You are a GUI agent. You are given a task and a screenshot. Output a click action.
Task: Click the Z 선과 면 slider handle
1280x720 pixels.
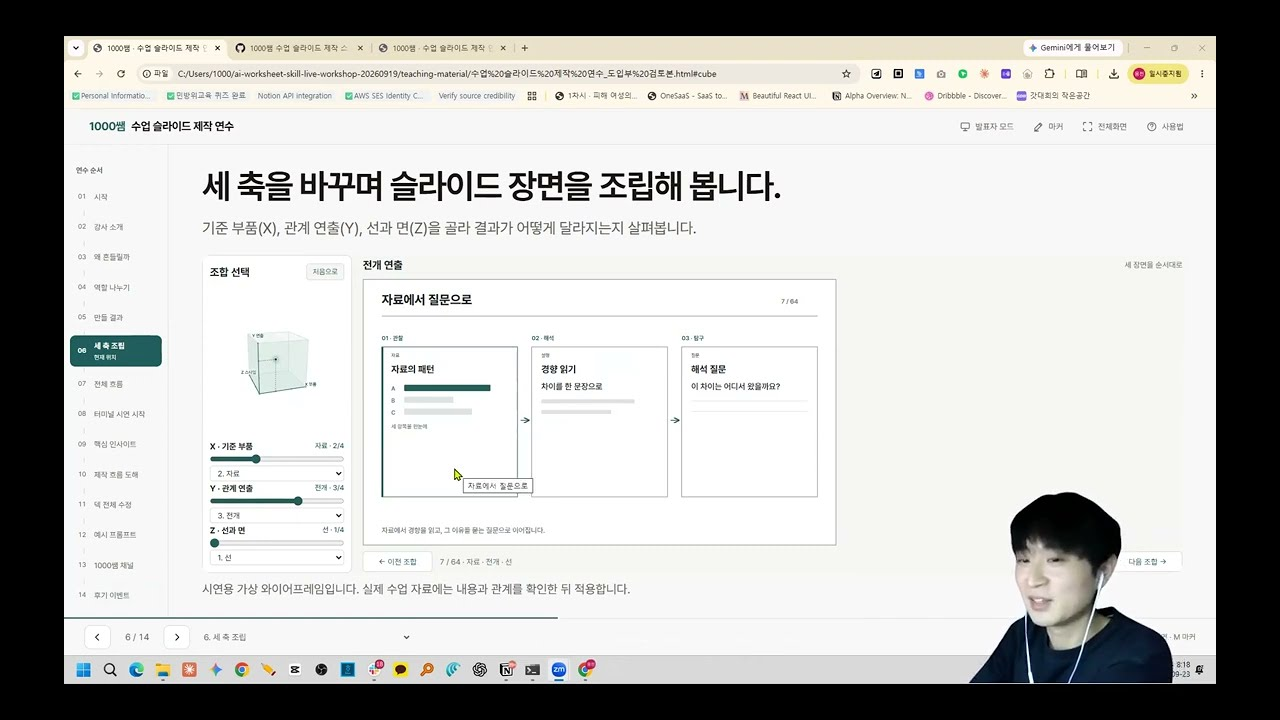click(215, 543)
